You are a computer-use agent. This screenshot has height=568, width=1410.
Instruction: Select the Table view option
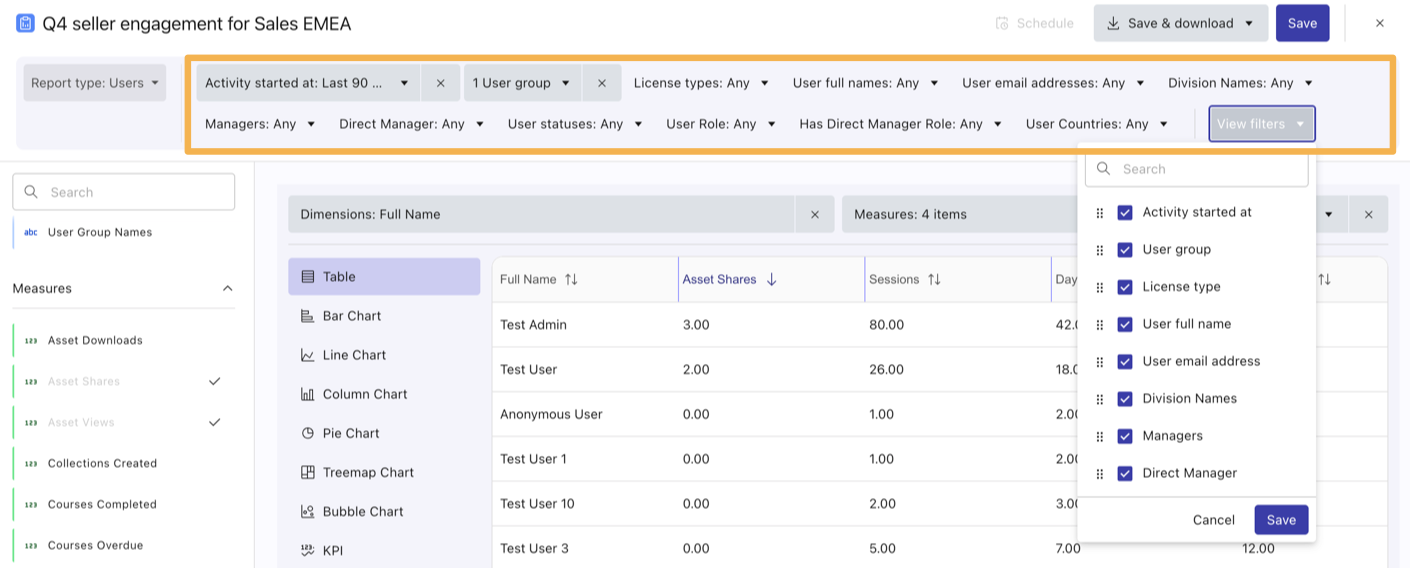click(x=384, y=277)
